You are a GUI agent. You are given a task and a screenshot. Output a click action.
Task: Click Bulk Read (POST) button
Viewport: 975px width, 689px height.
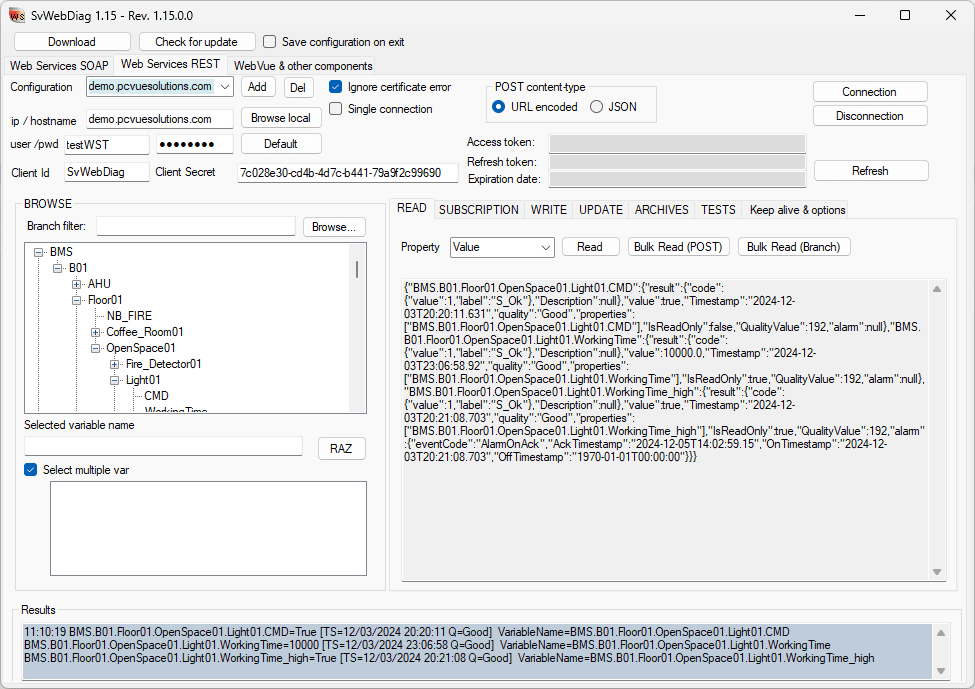tap(678, 247)
